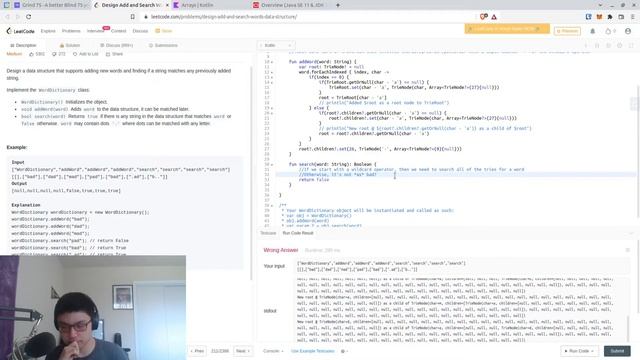Viewport: 640px width, 360px height.
Task: Click the yellow promotion banner
Action: point(507,29)
